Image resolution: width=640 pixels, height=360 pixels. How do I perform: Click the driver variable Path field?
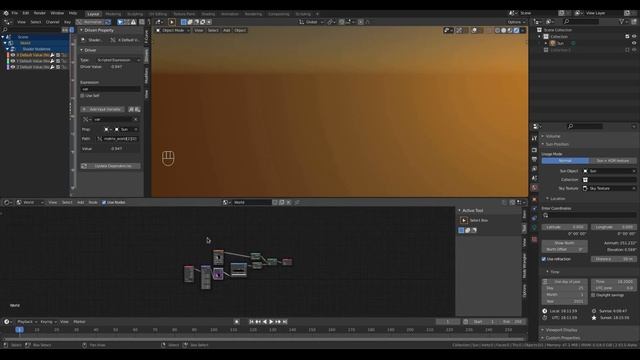pos(118,139)
